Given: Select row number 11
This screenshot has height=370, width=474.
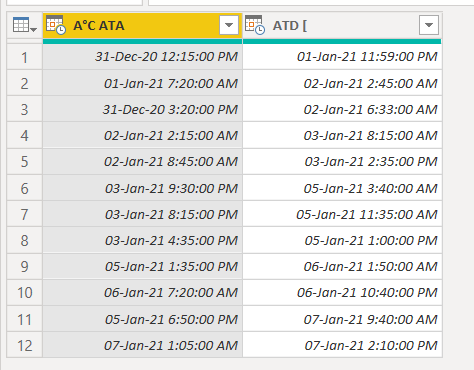Looking at the screenshot, I should [24, 319].
